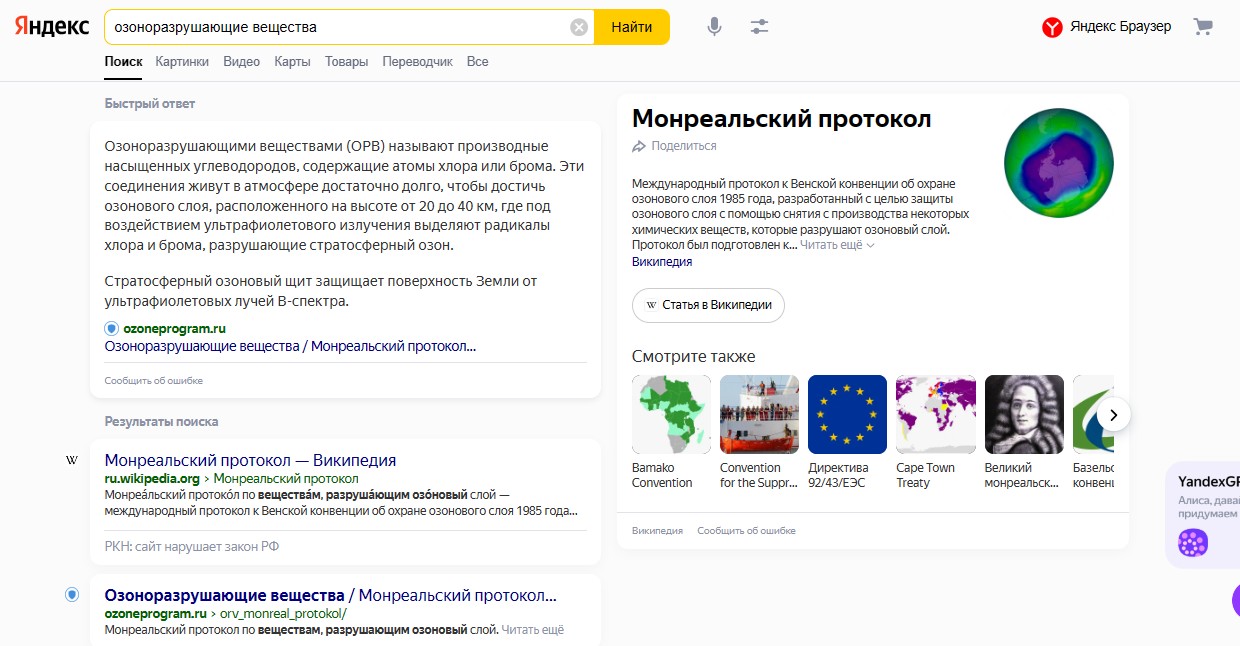Image resolution: width=1240 pixels, height=646 pixels.
Task: Click the Монреальский протокол breadcrumb in first result
Action: (286, 479)
